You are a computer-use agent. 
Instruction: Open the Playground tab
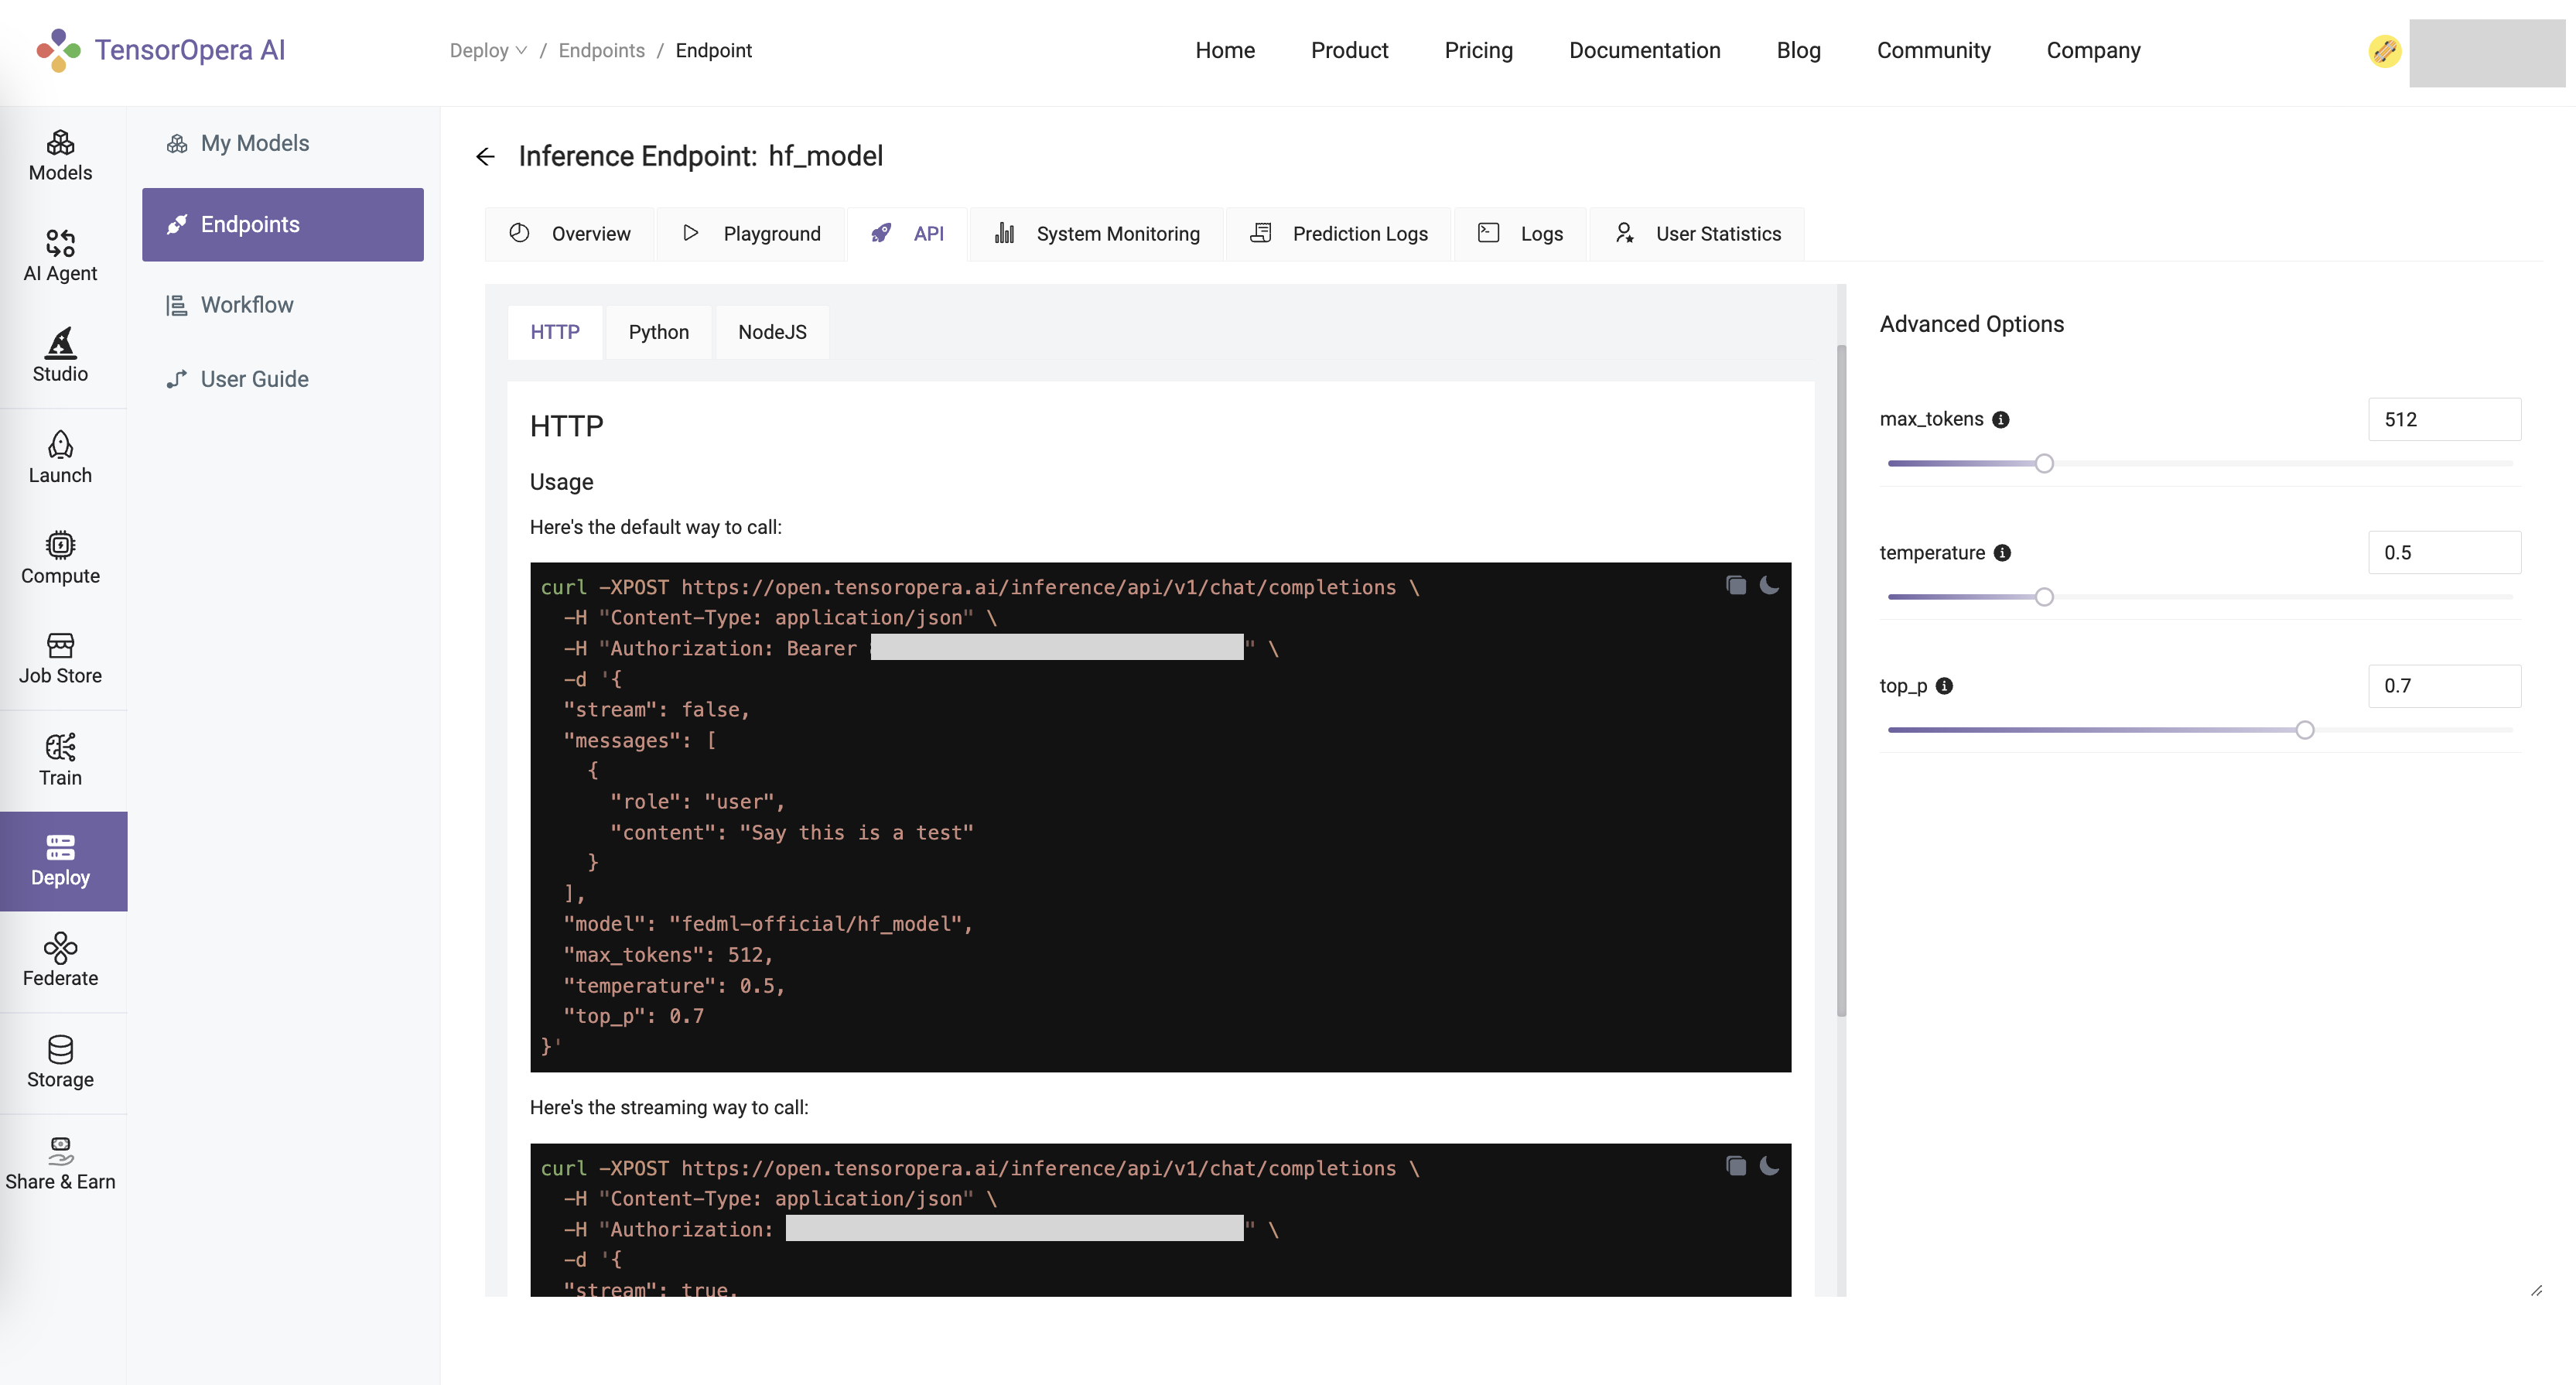751,234
